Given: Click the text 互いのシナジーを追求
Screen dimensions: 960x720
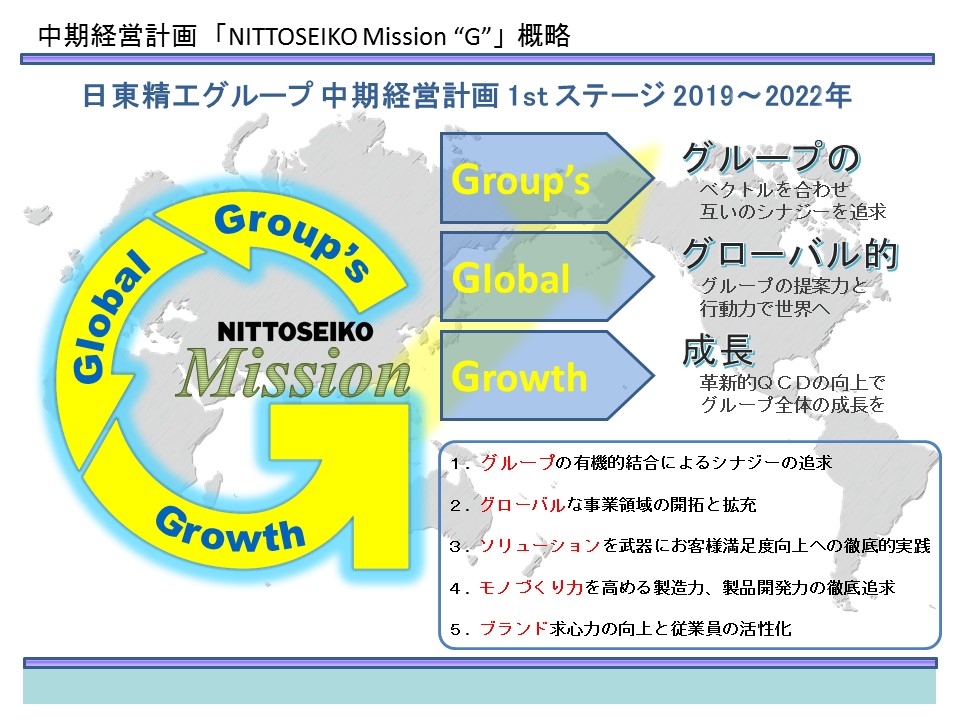Looking at the screenshot, I should point(793,212).
